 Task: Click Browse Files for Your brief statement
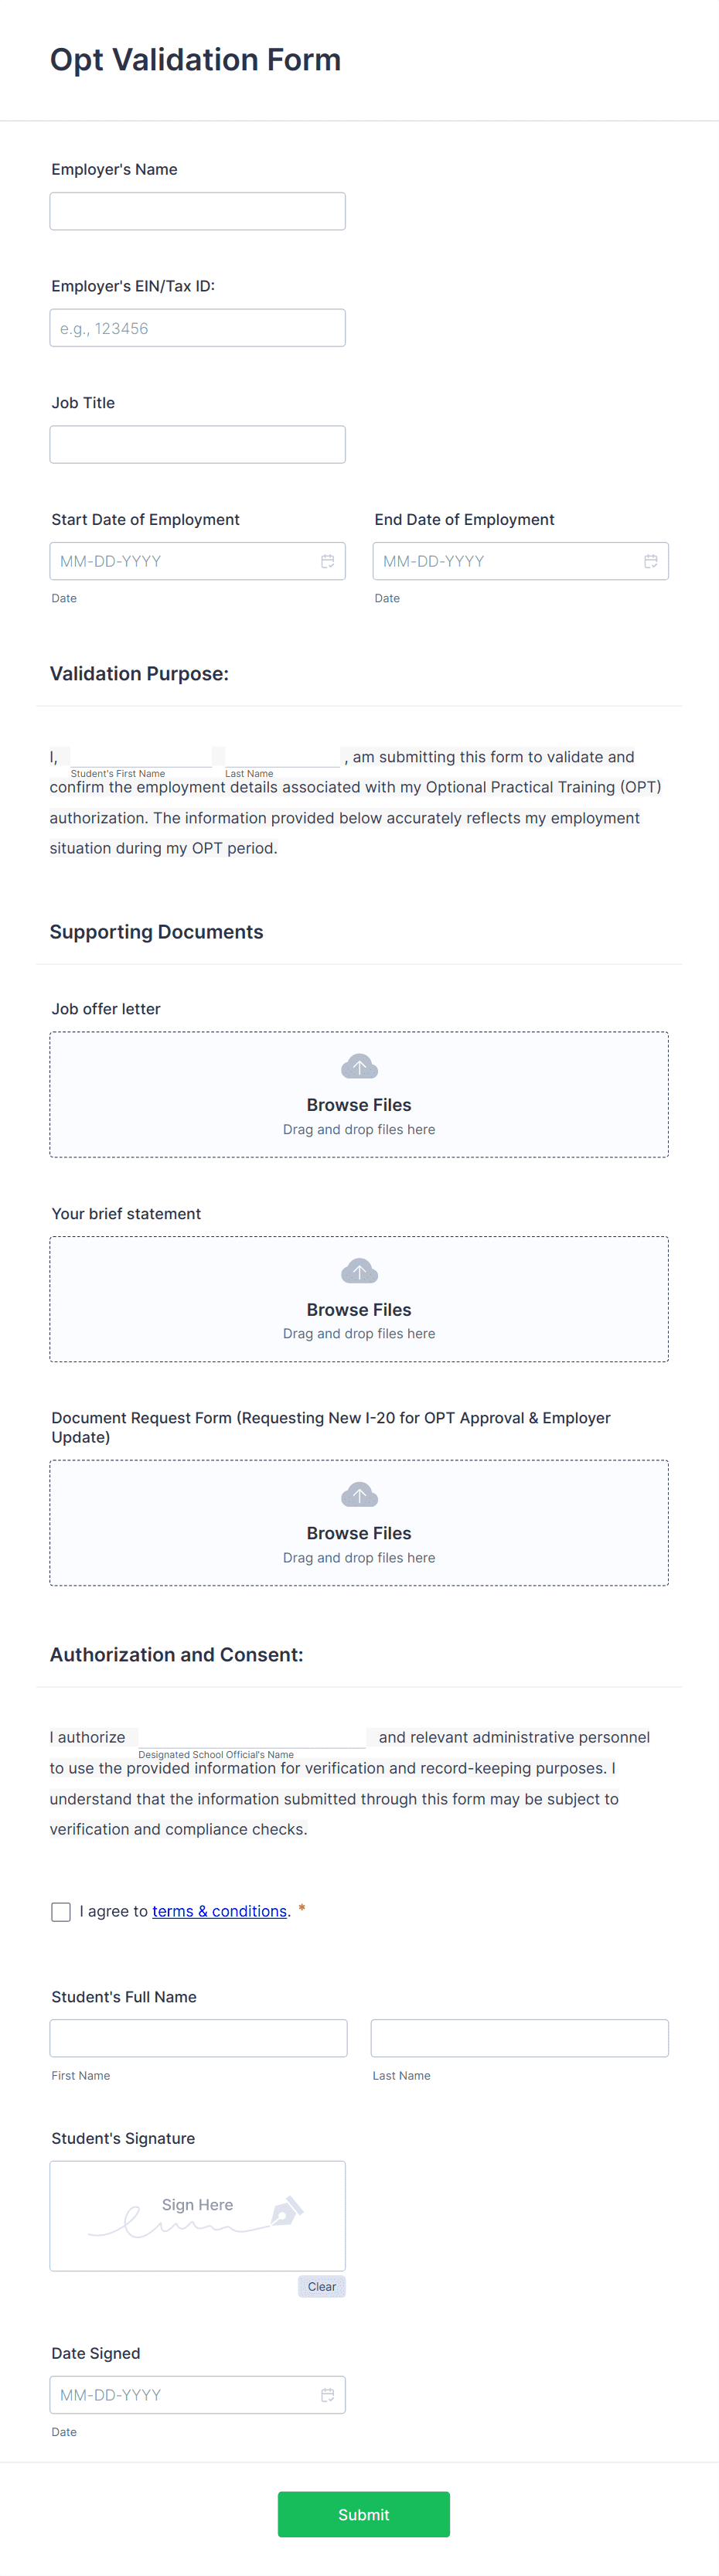pyautogui.click(x=359, y=1309)
